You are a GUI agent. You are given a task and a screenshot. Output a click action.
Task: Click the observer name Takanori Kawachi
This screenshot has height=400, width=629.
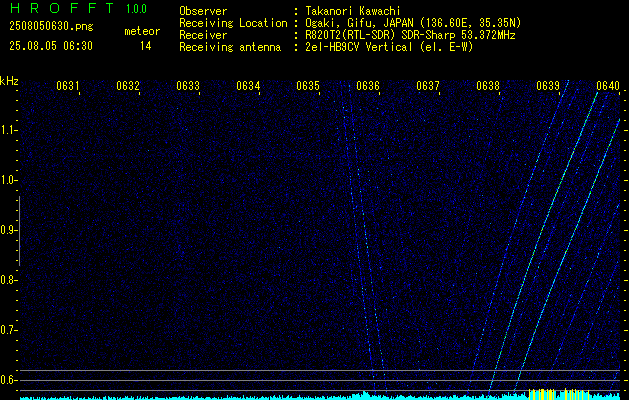pos(353,11)
